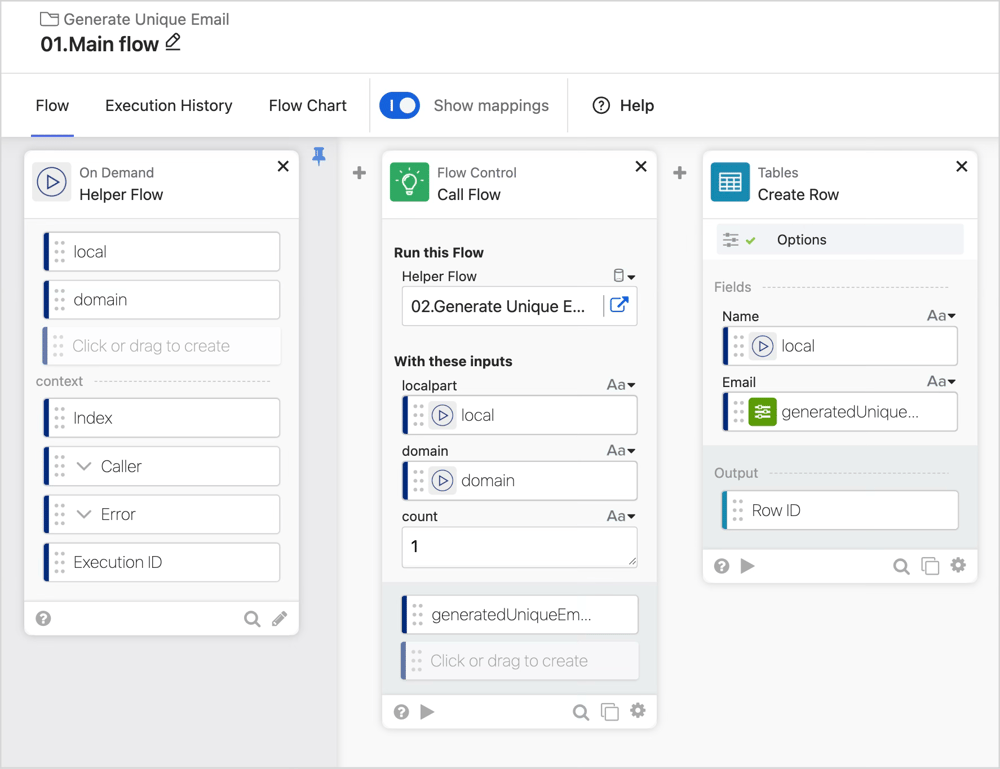Image resolution: width=1000 pixels, height=769 pixels.
Task: Click the copy icon on the Call Flow card
Action: (609, 712)
